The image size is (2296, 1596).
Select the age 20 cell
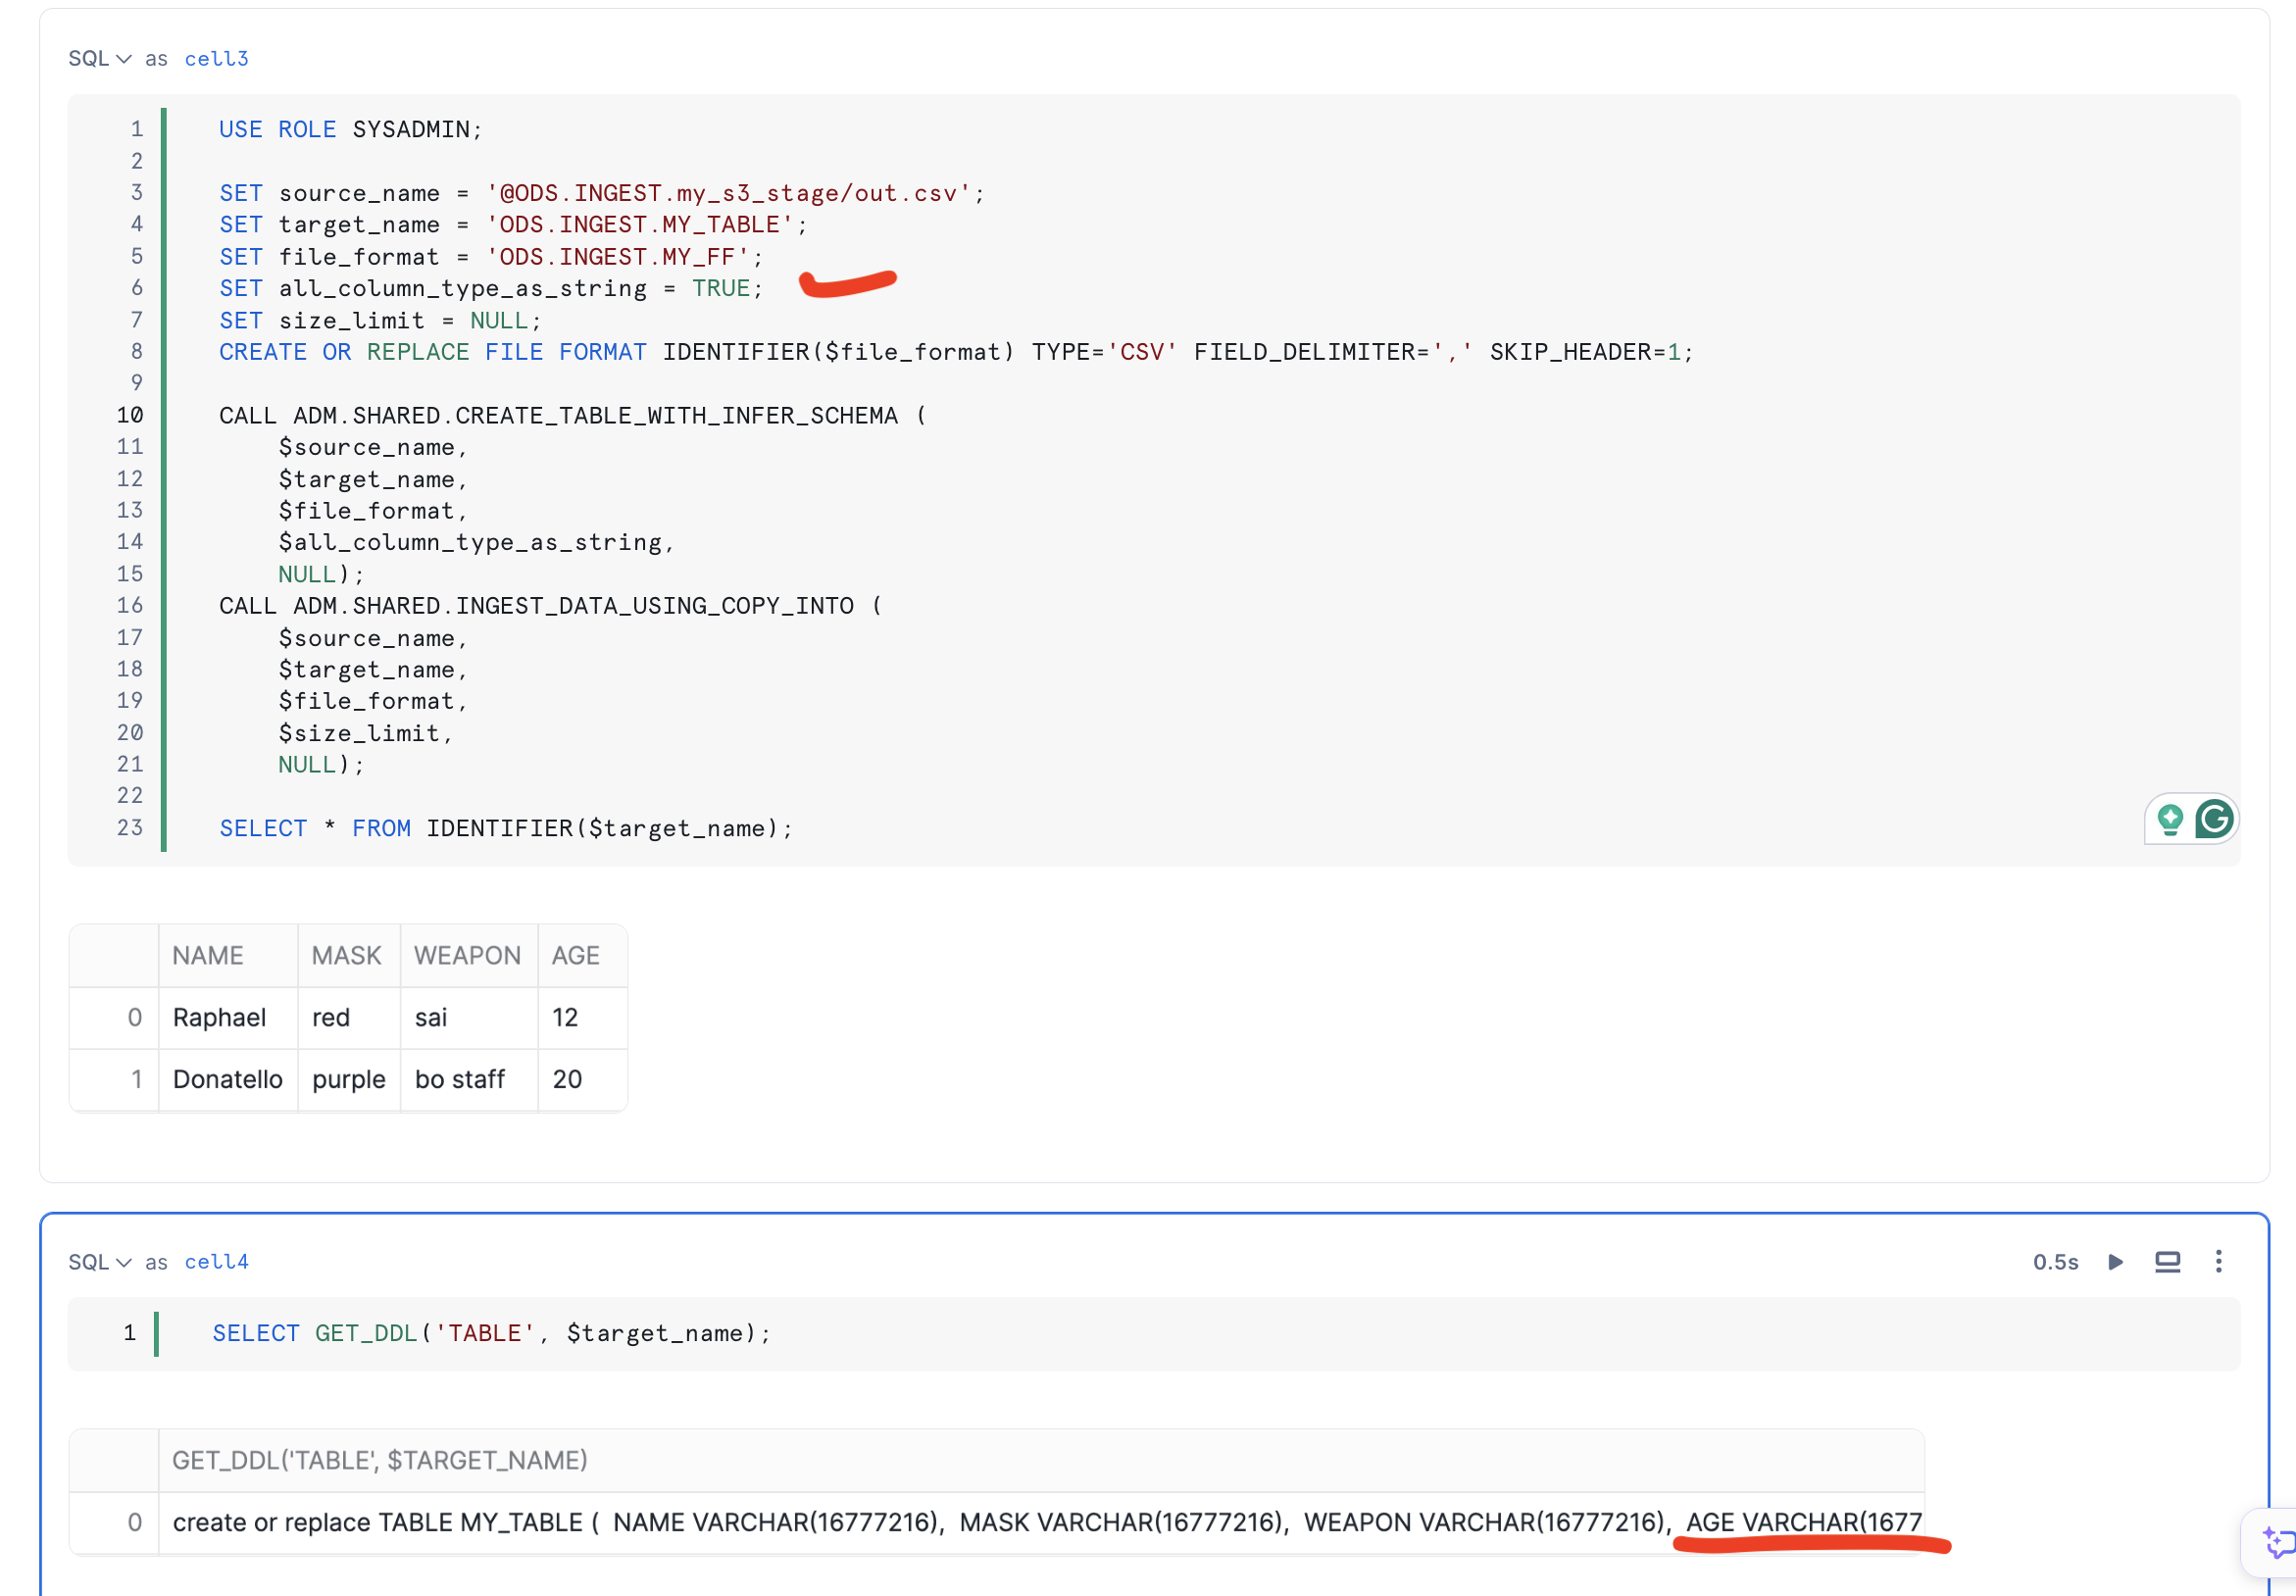pos(583,1080)
